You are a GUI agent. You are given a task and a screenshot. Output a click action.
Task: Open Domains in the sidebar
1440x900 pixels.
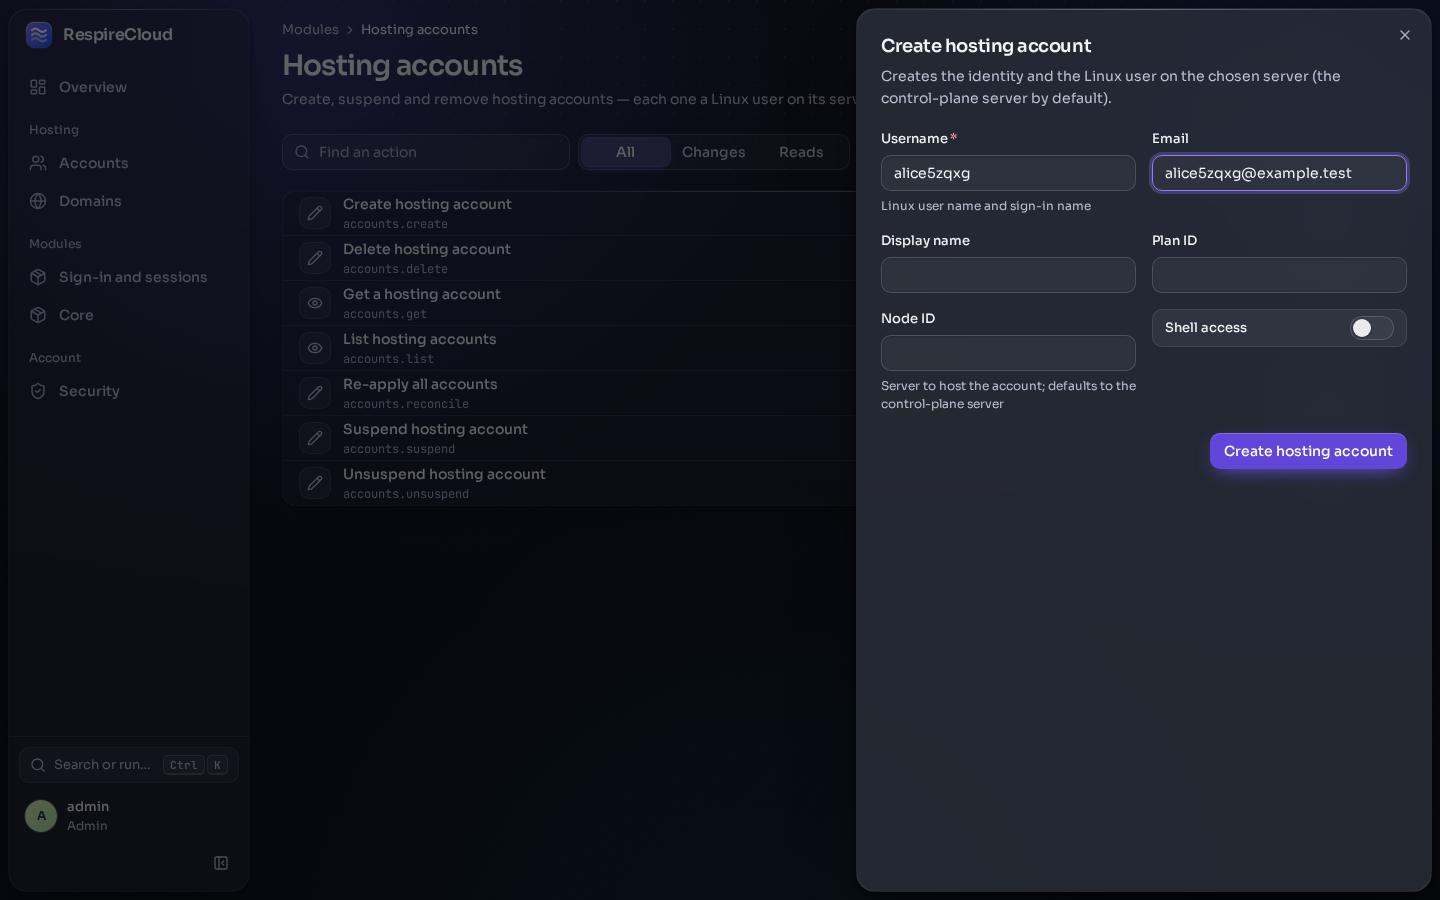tap(130, 201)
